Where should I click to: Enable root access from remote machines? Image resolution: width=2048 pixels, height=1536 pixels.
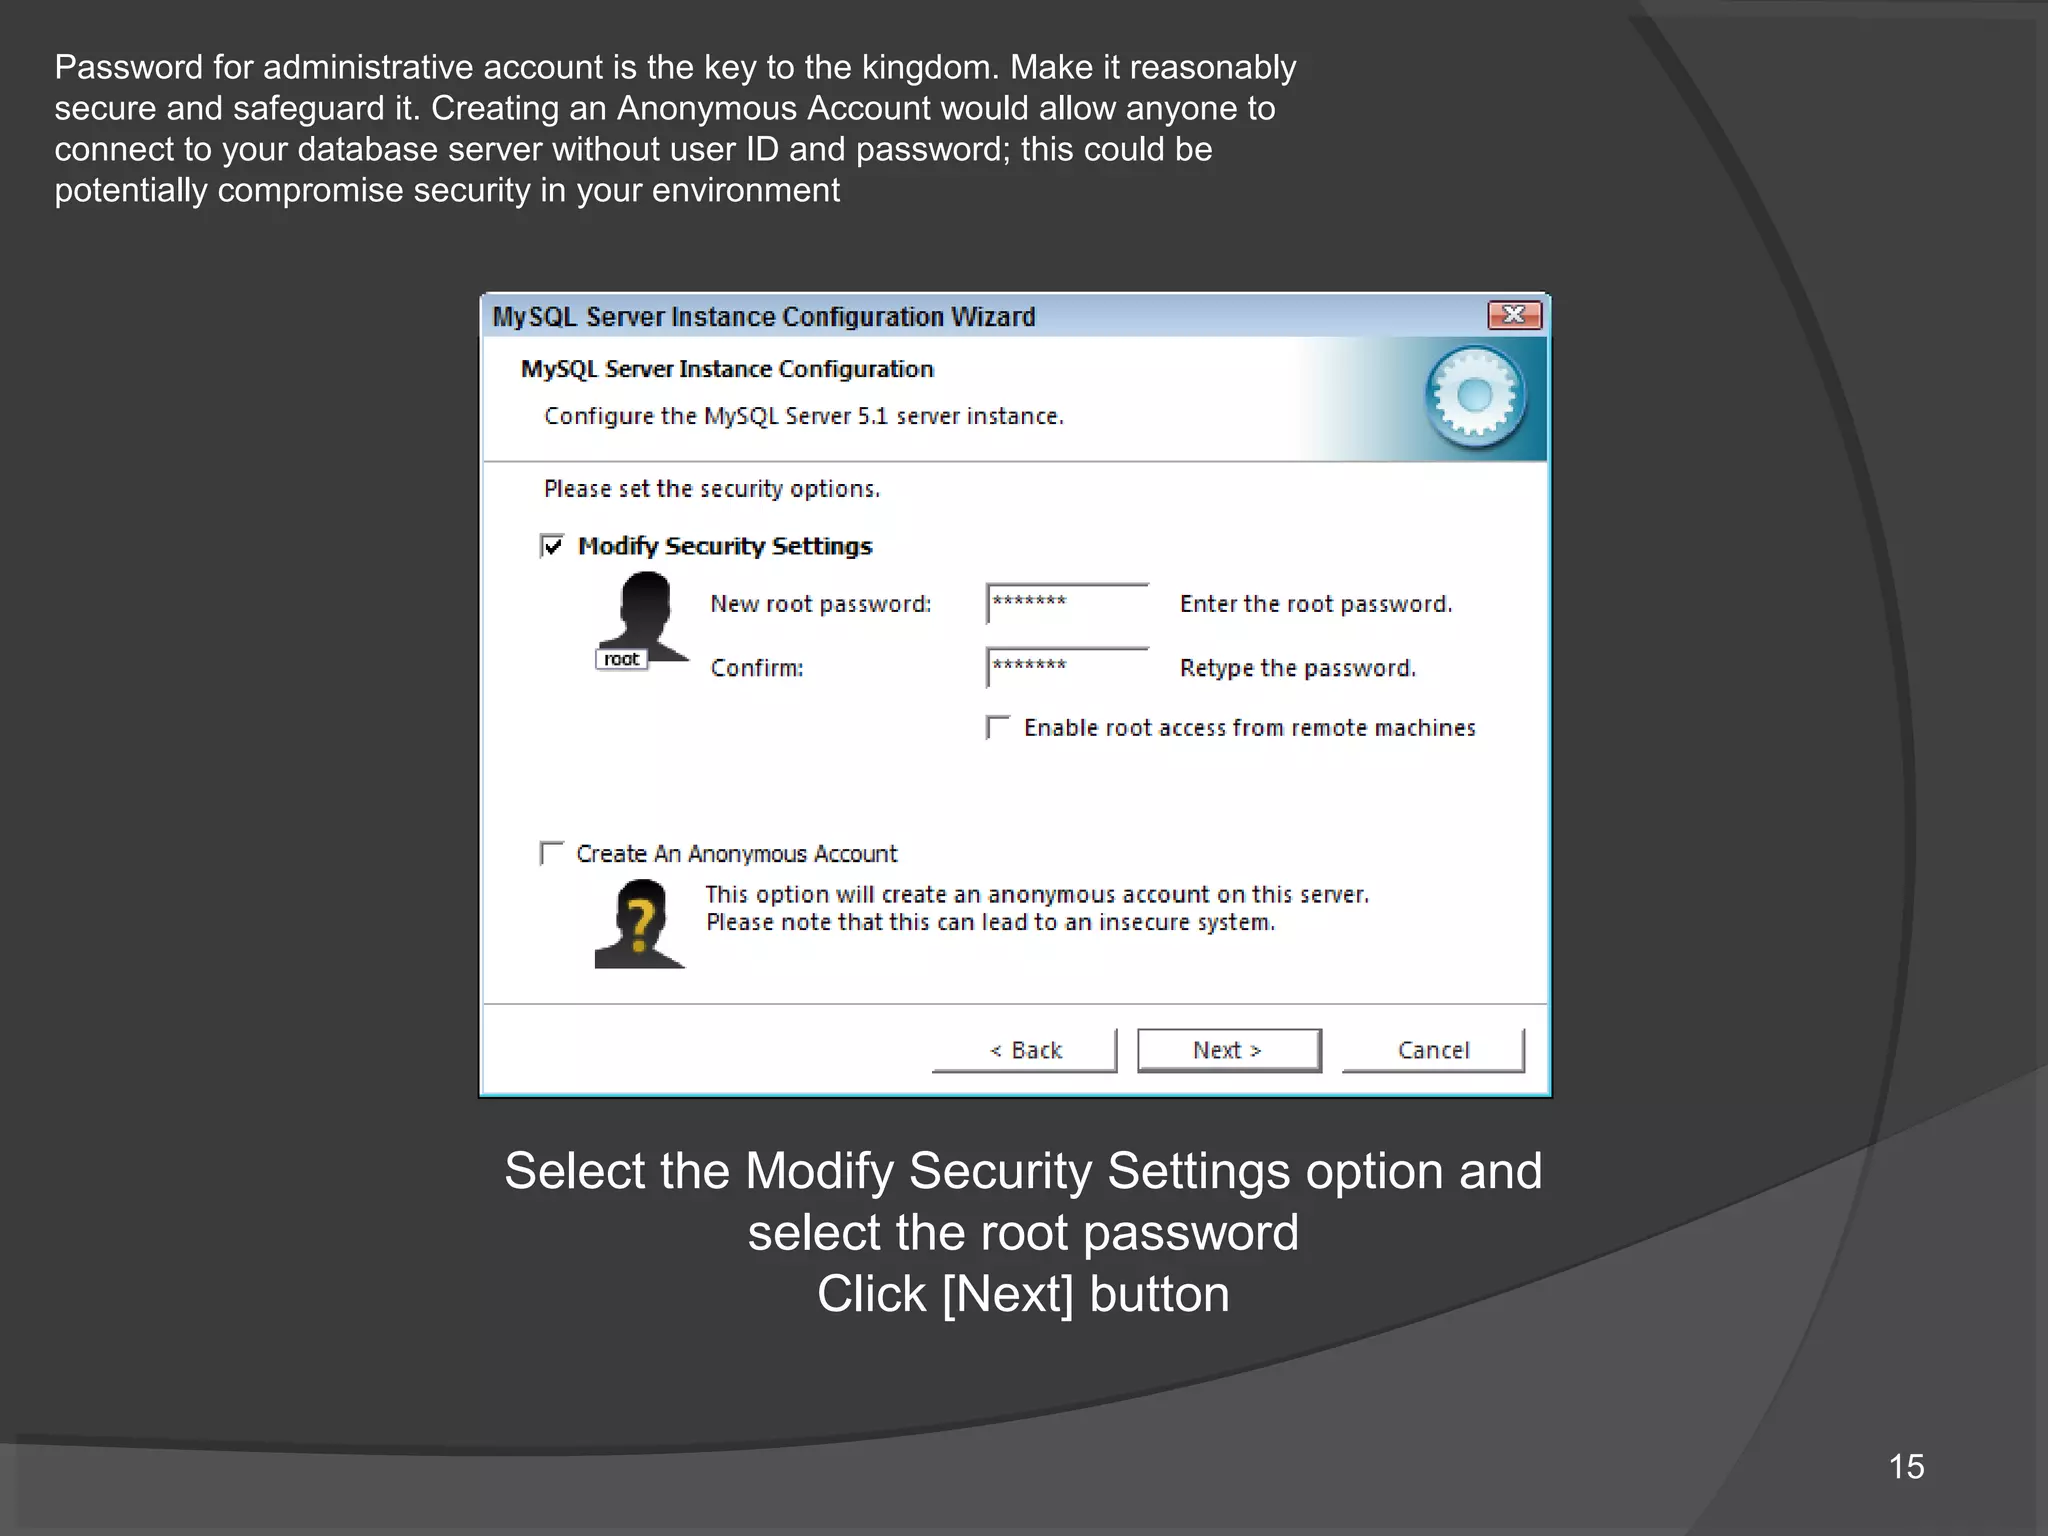click(998, 727)
